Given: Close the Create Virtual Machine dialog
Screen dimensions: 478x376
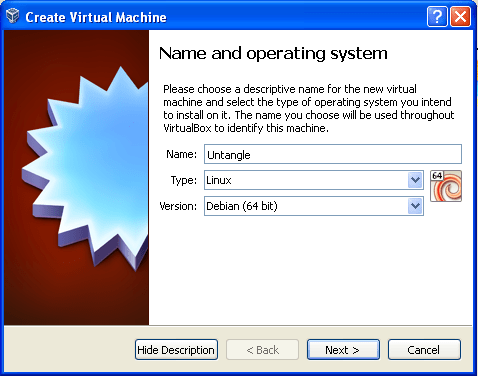Looking at the screenshot, I should click(x=460, y=16).
